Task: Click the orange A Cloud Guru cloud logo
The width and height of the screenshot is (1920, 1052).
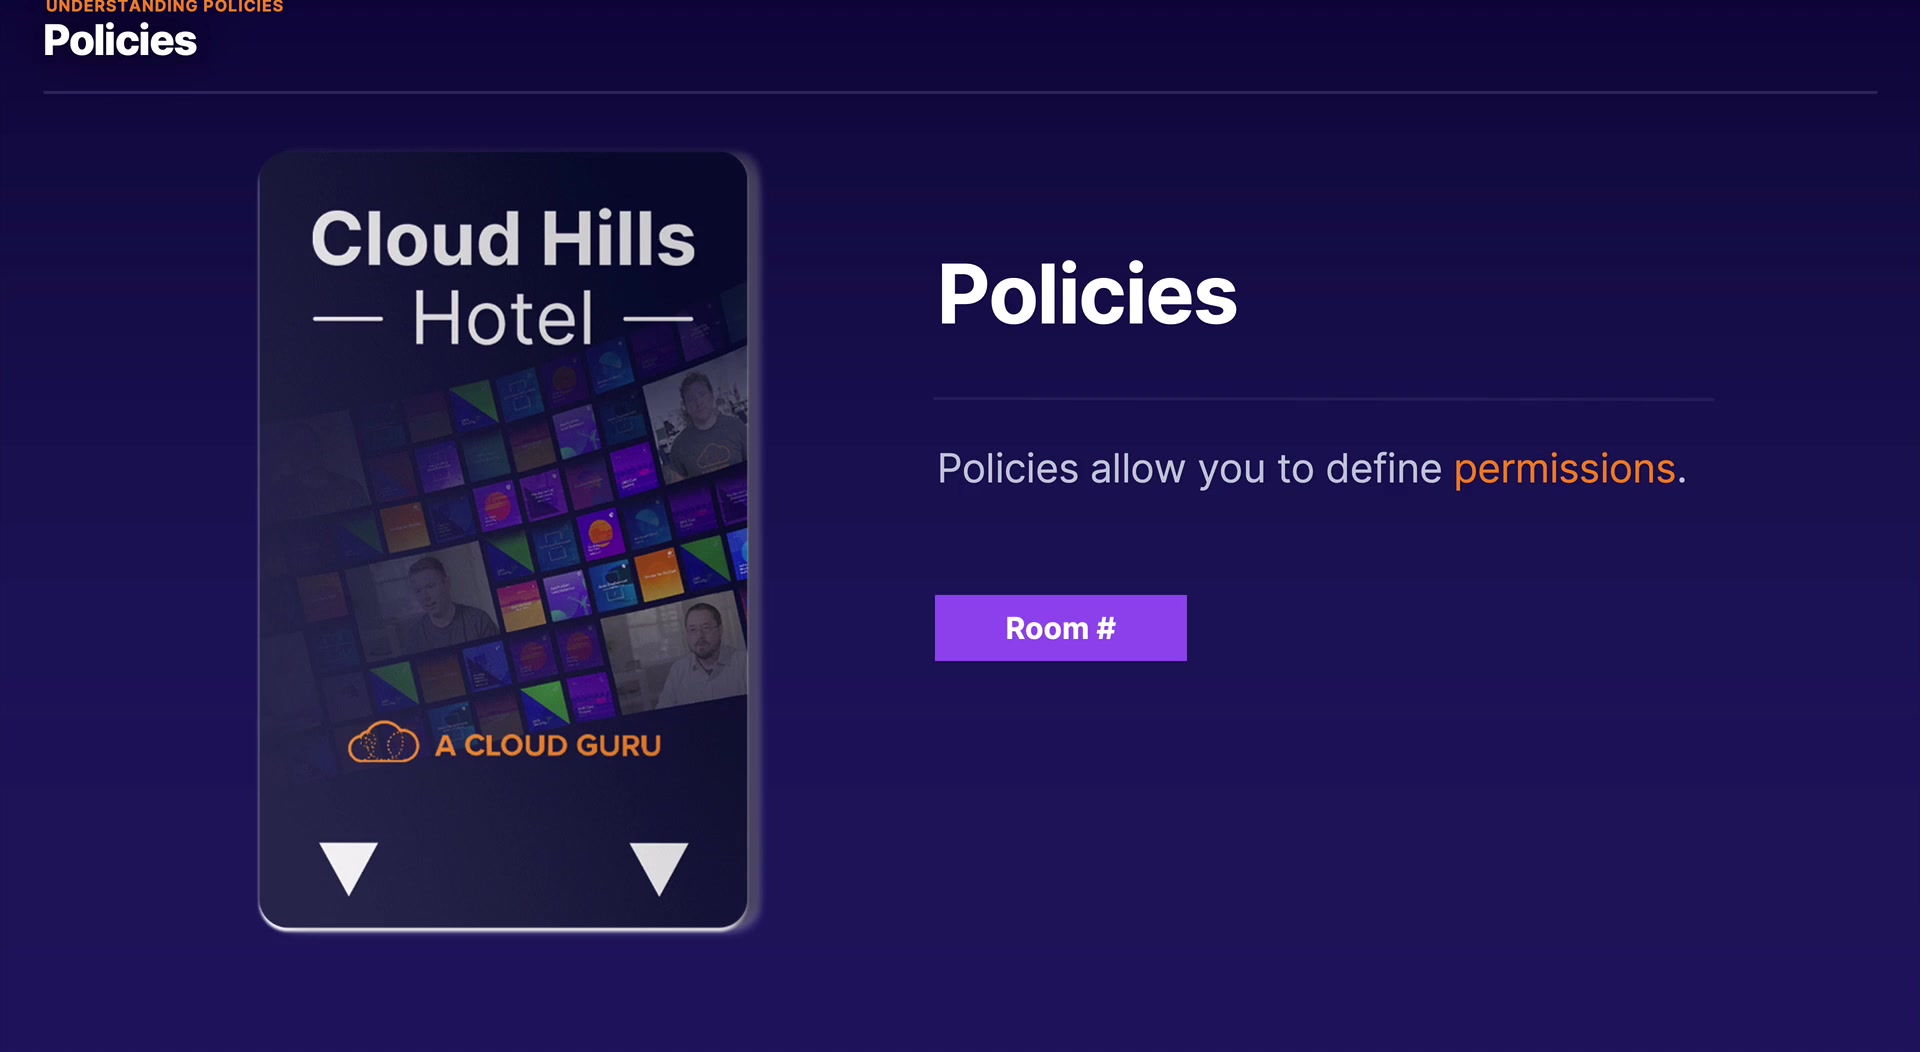Action: tap(383, 743)
